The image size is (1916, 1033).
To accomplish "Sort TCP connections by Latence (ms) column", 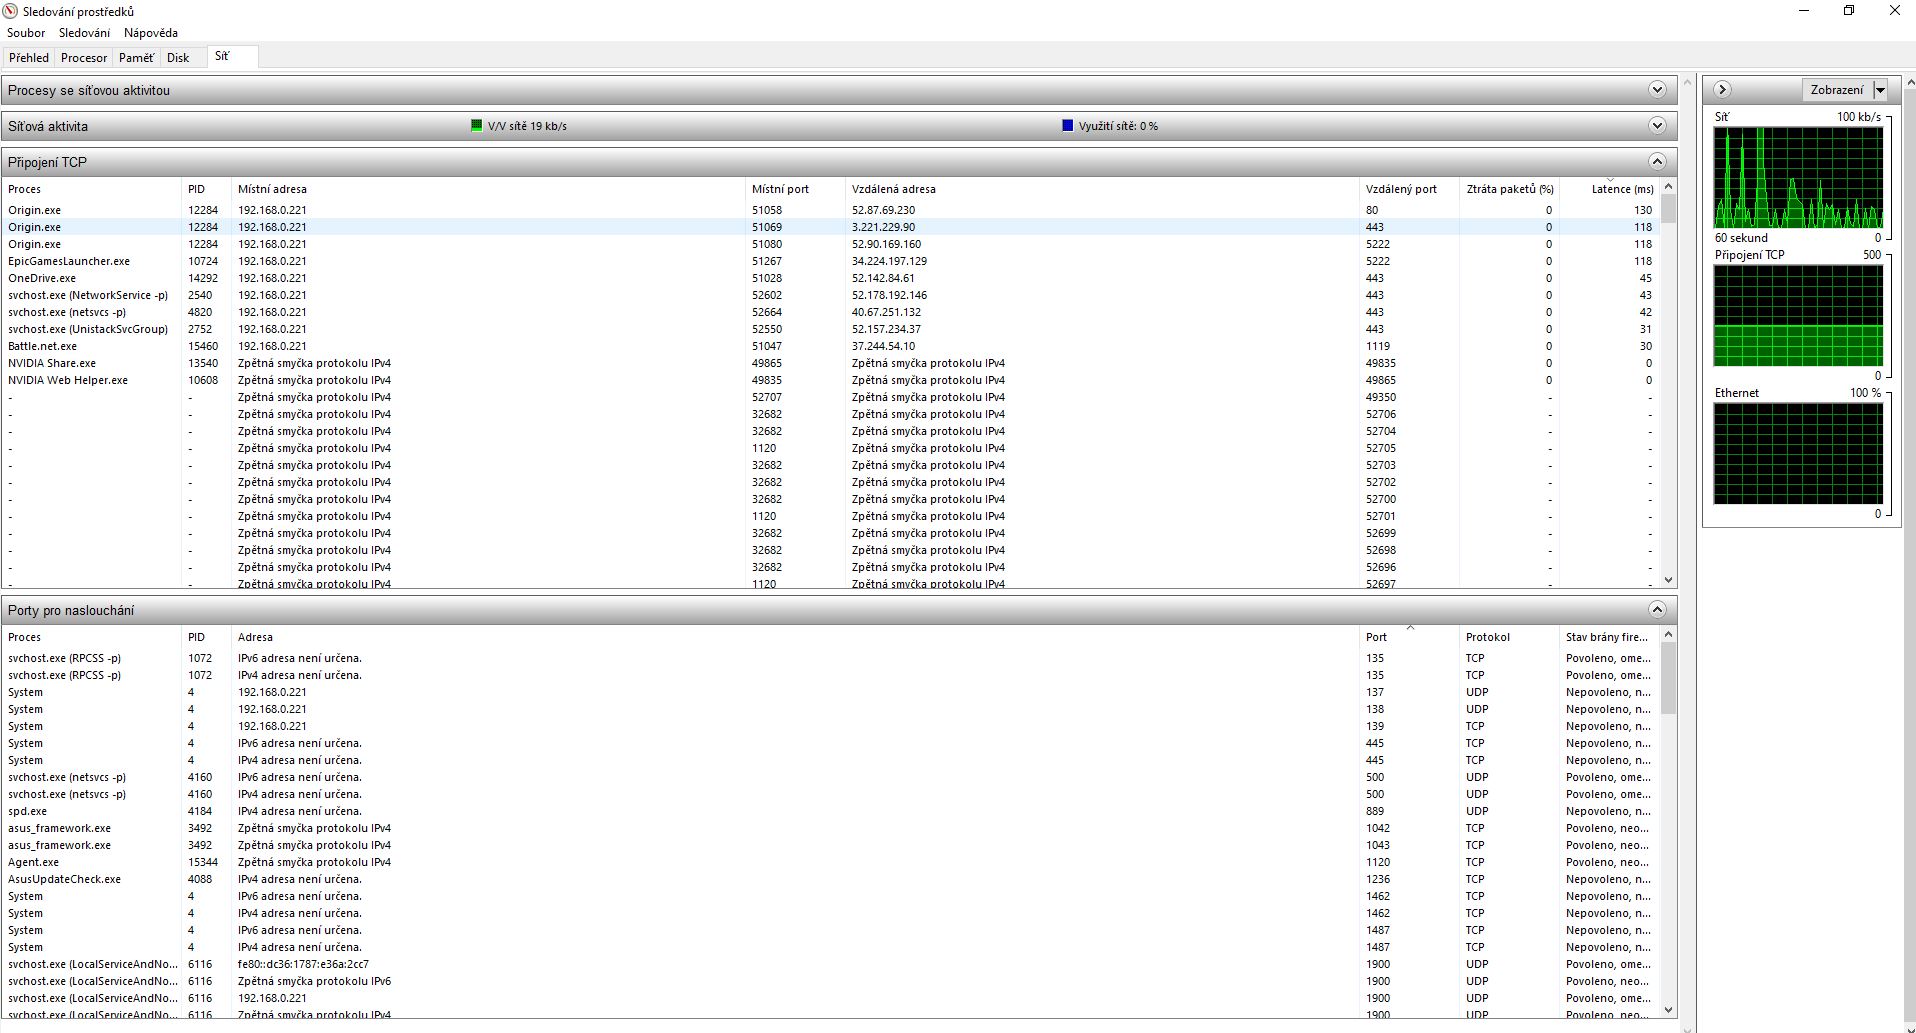I will (1621, 189).
